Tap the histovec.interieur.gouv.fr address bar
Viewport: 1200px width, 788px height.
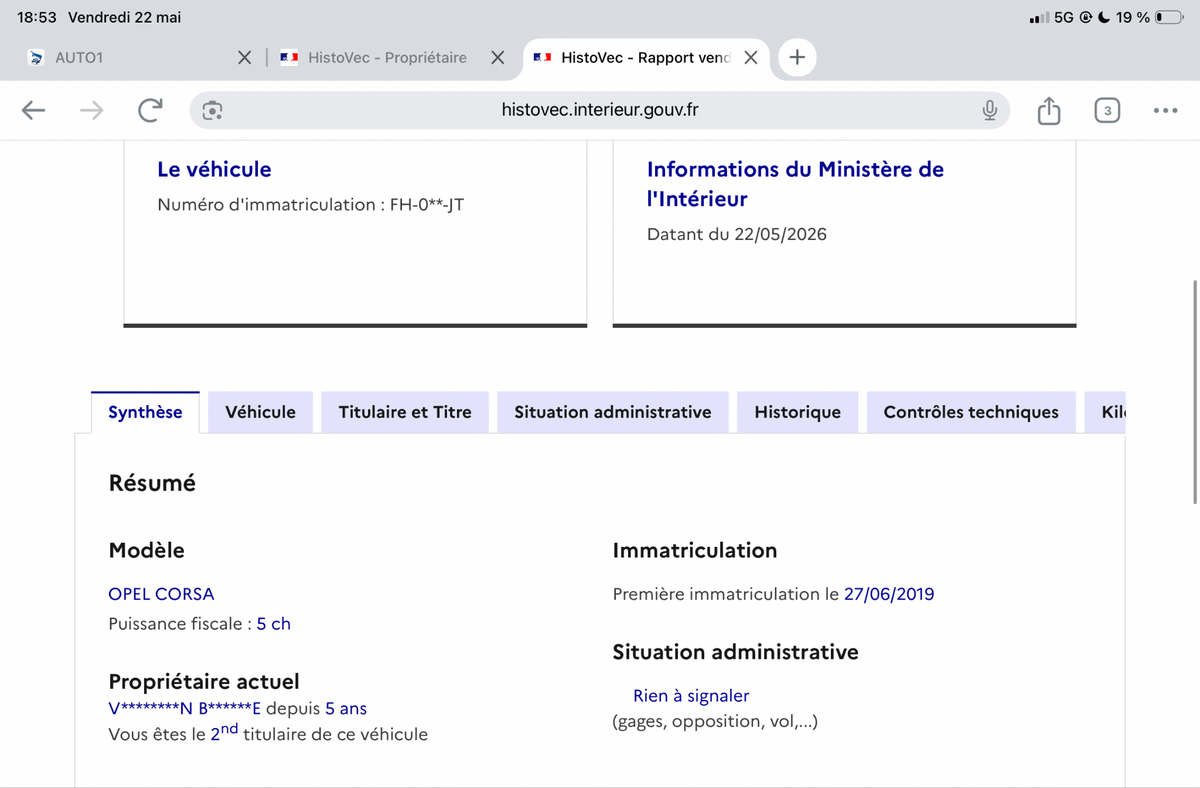coord(600,110)
